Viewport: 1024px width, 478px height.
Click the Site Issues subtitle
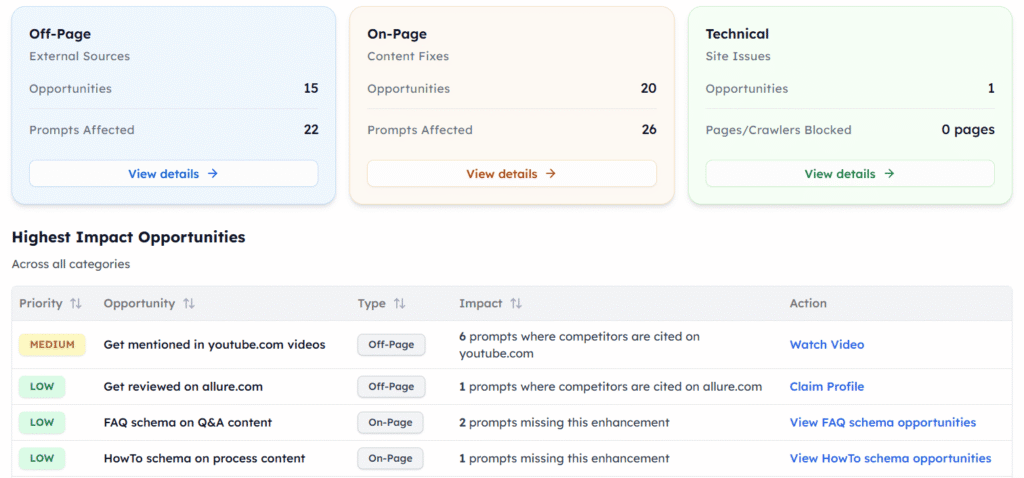738,56
